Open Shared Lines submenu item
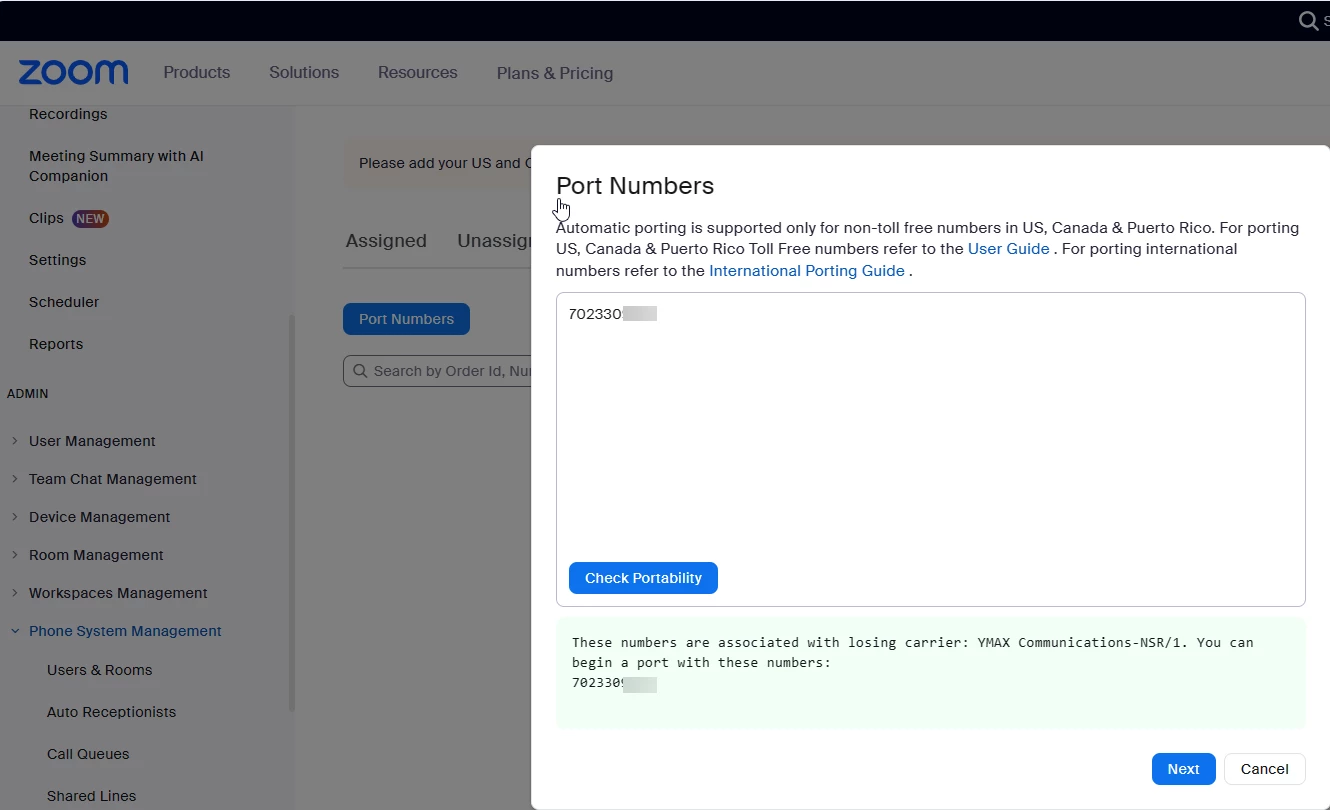This screenshot has height=810, width=1330. (x=91, y=796)
